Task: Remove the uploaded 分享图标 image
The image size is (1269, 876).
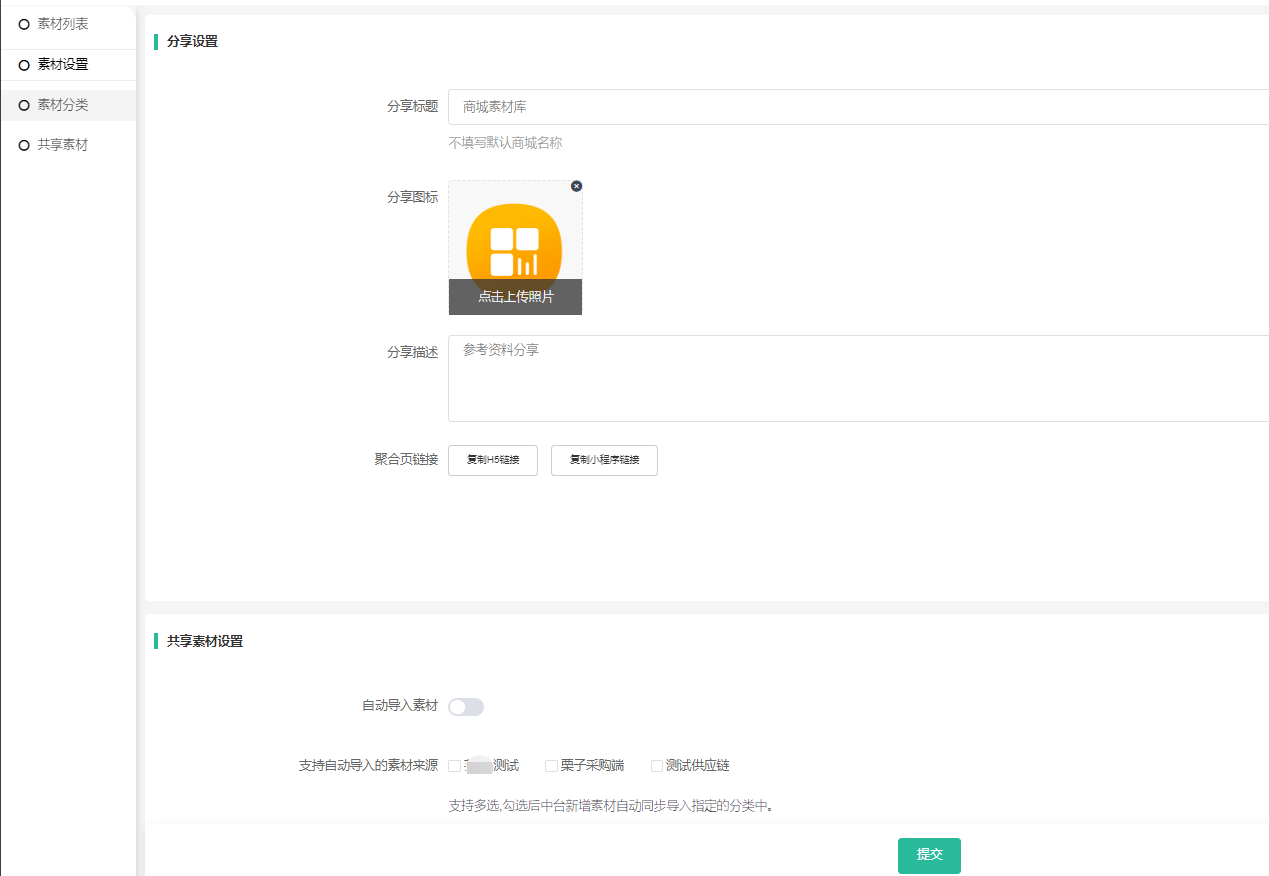Action: pos(576,186)
